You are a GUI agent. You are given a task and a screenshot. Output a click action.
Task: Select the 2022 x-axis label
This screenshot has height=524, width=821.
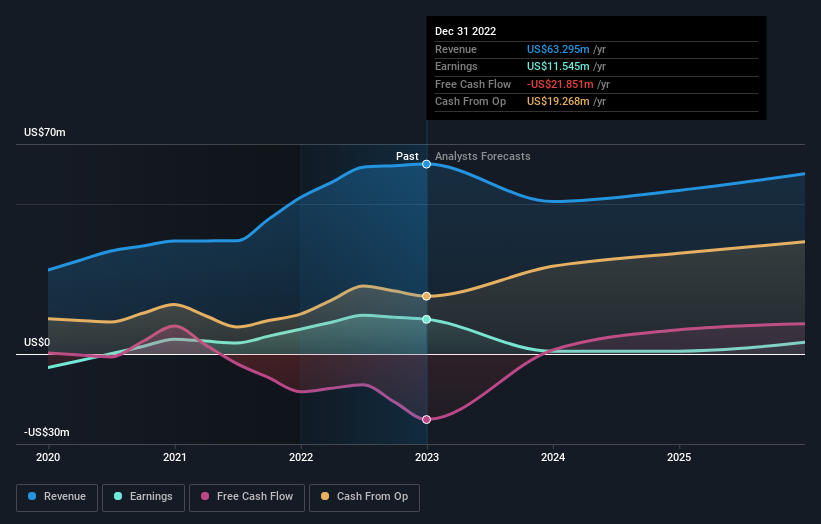pos(301,457)
